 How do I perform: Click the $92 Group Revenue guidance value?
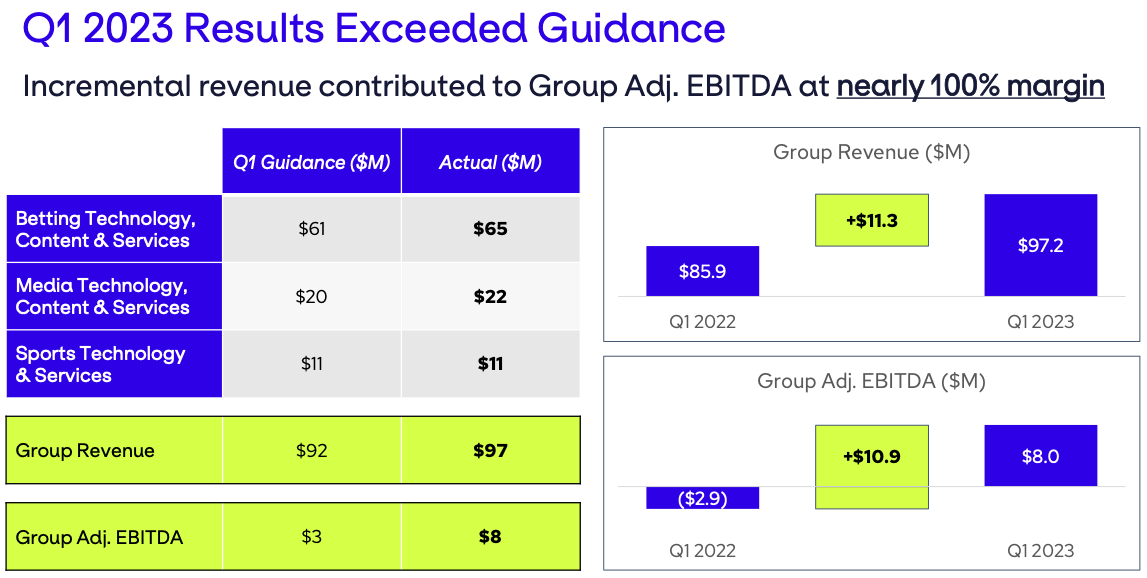tap(311, 451)
